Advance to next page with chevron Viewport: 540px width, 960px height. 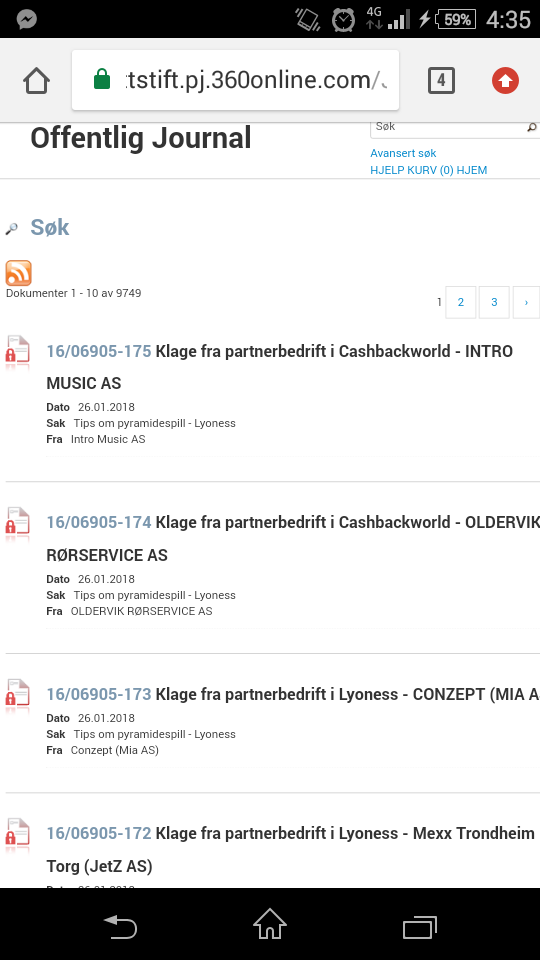[x=527, y=302]
